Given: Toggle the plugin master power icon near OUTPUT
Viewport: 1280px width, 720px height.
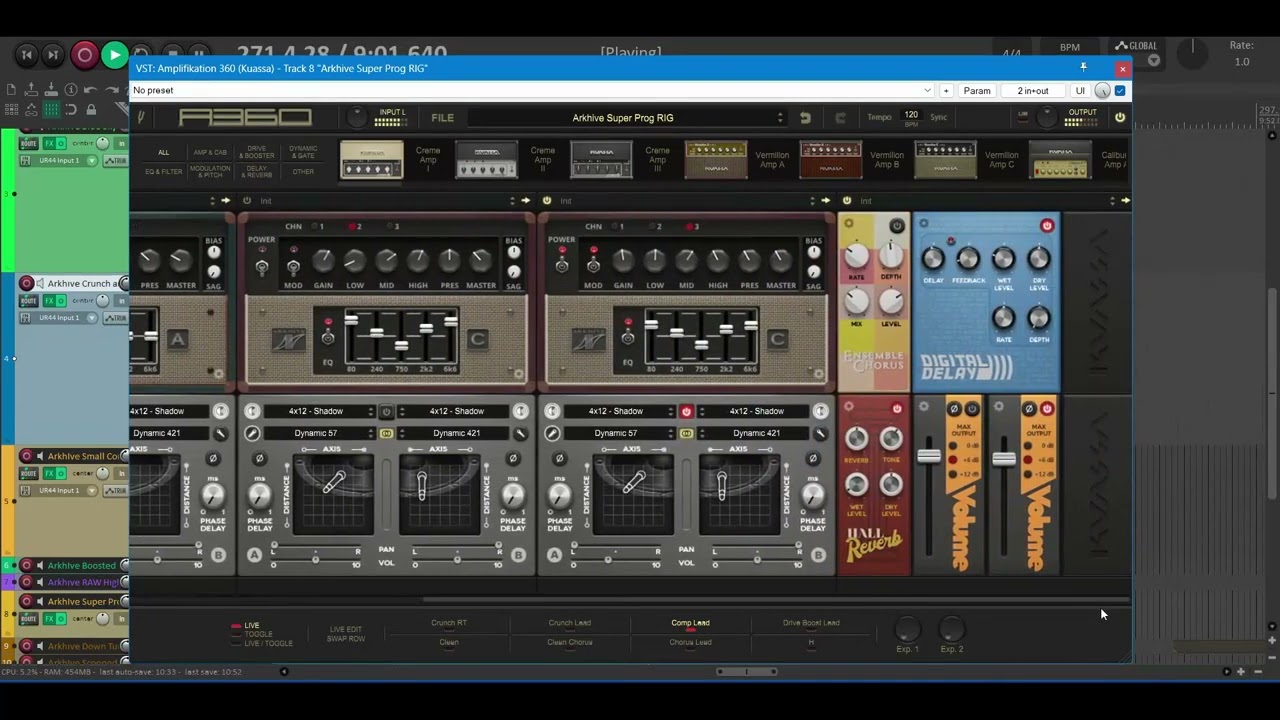Looking at the screenshot, I should 1119,117.
